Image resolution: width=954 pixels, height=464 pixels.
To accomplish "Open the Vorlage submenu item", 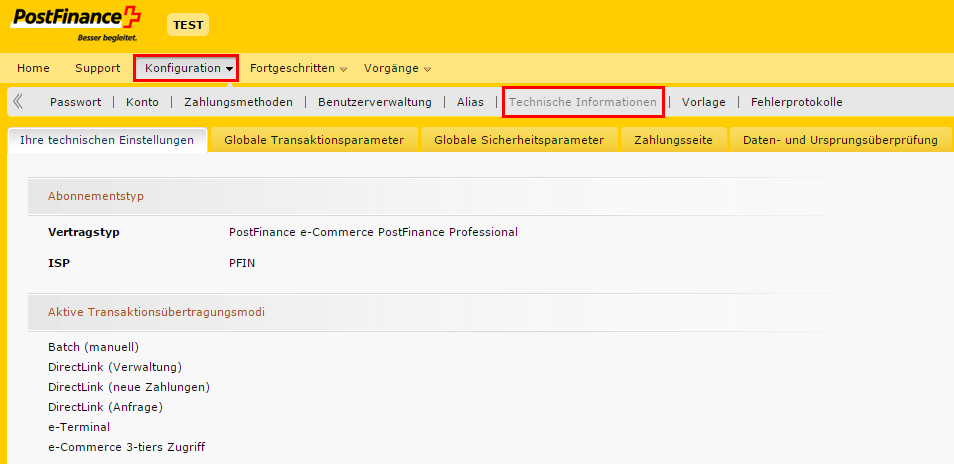I will tap(703, 102).
